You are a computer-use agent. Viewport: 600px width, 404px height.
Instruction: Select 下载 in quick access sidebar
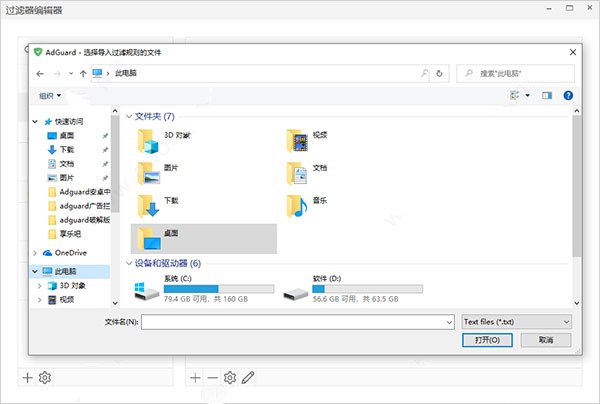[66, 149]
